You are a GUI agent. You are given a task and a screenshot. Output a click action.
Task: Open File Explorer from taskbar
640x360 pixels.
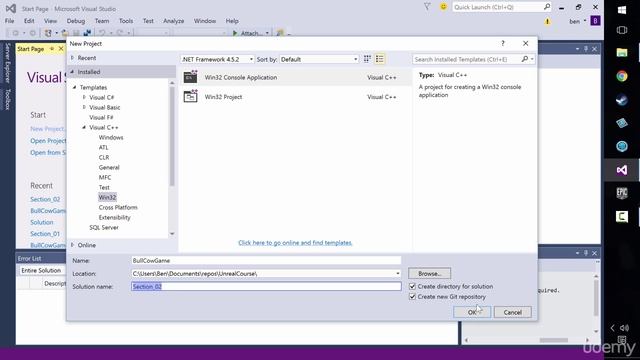tap(622, 52)
